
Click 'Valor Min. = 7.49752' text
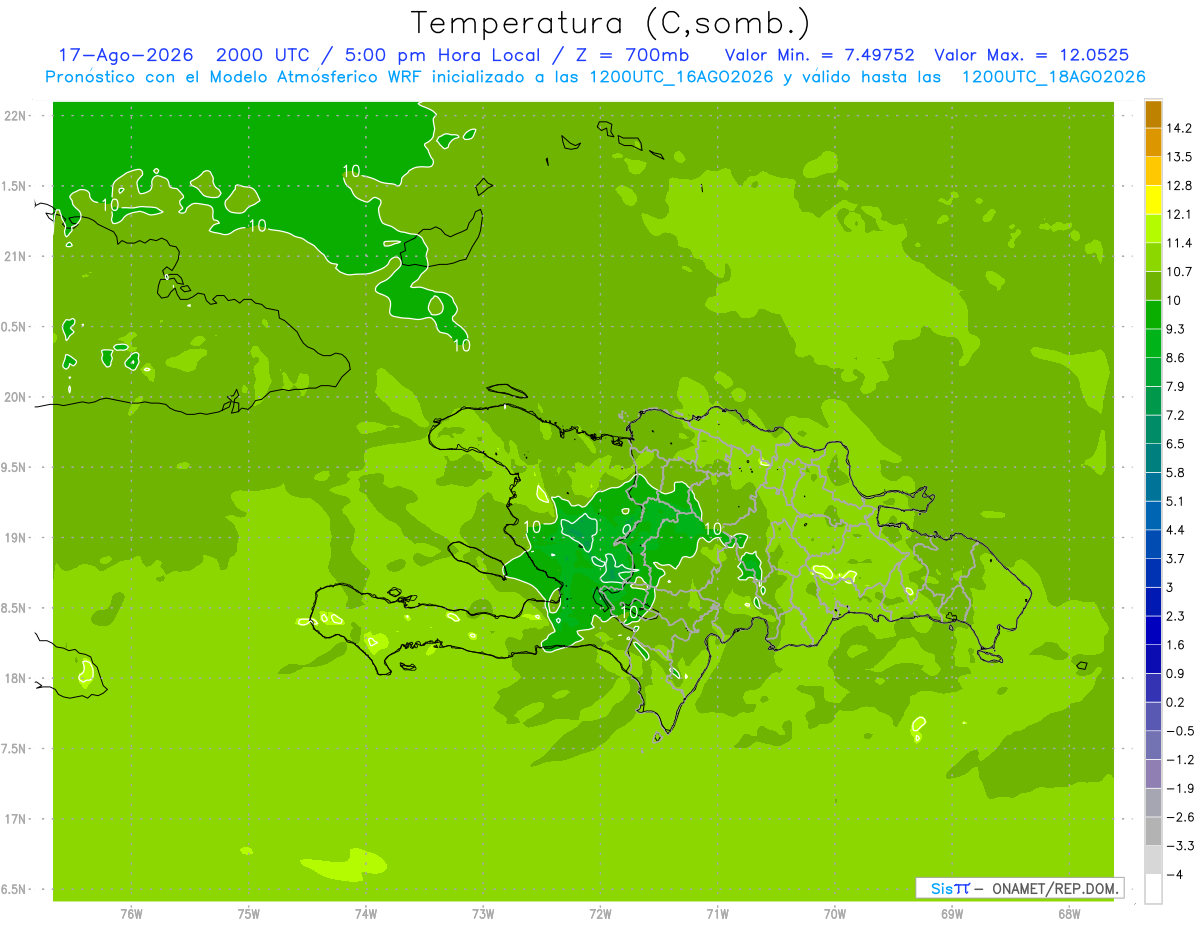point(820,55)
